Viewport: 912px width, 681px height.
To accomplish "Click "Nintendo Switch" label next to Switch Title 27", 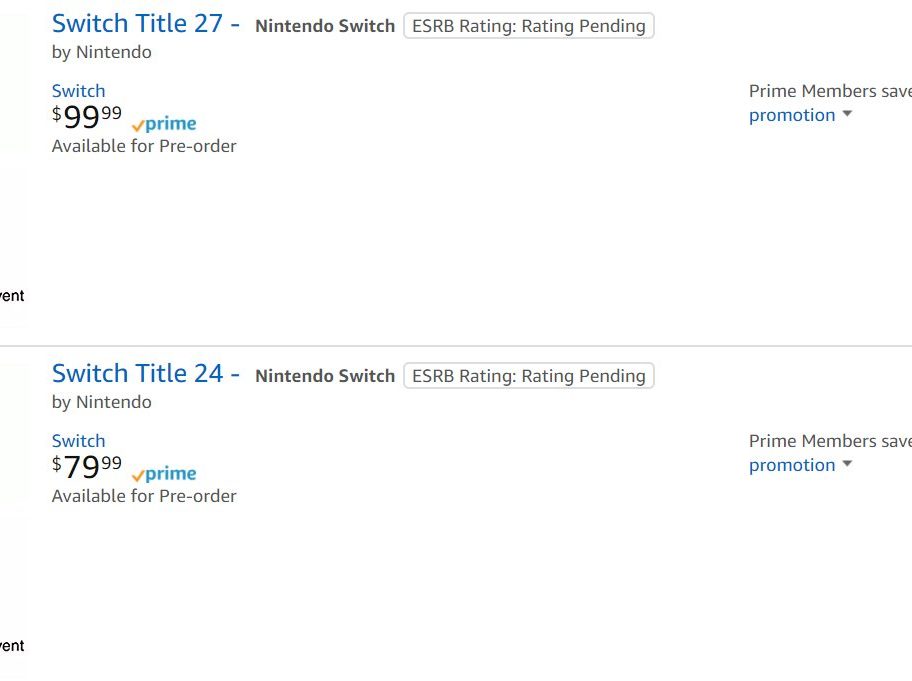I will [325, 26].
